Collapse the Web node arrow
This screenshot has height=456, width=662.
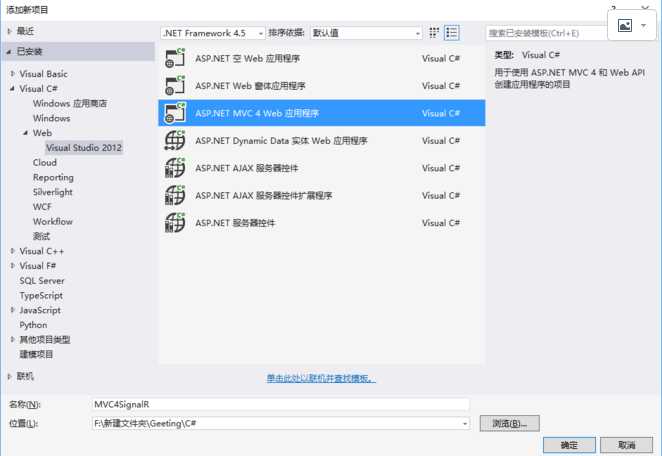point(26,133)
